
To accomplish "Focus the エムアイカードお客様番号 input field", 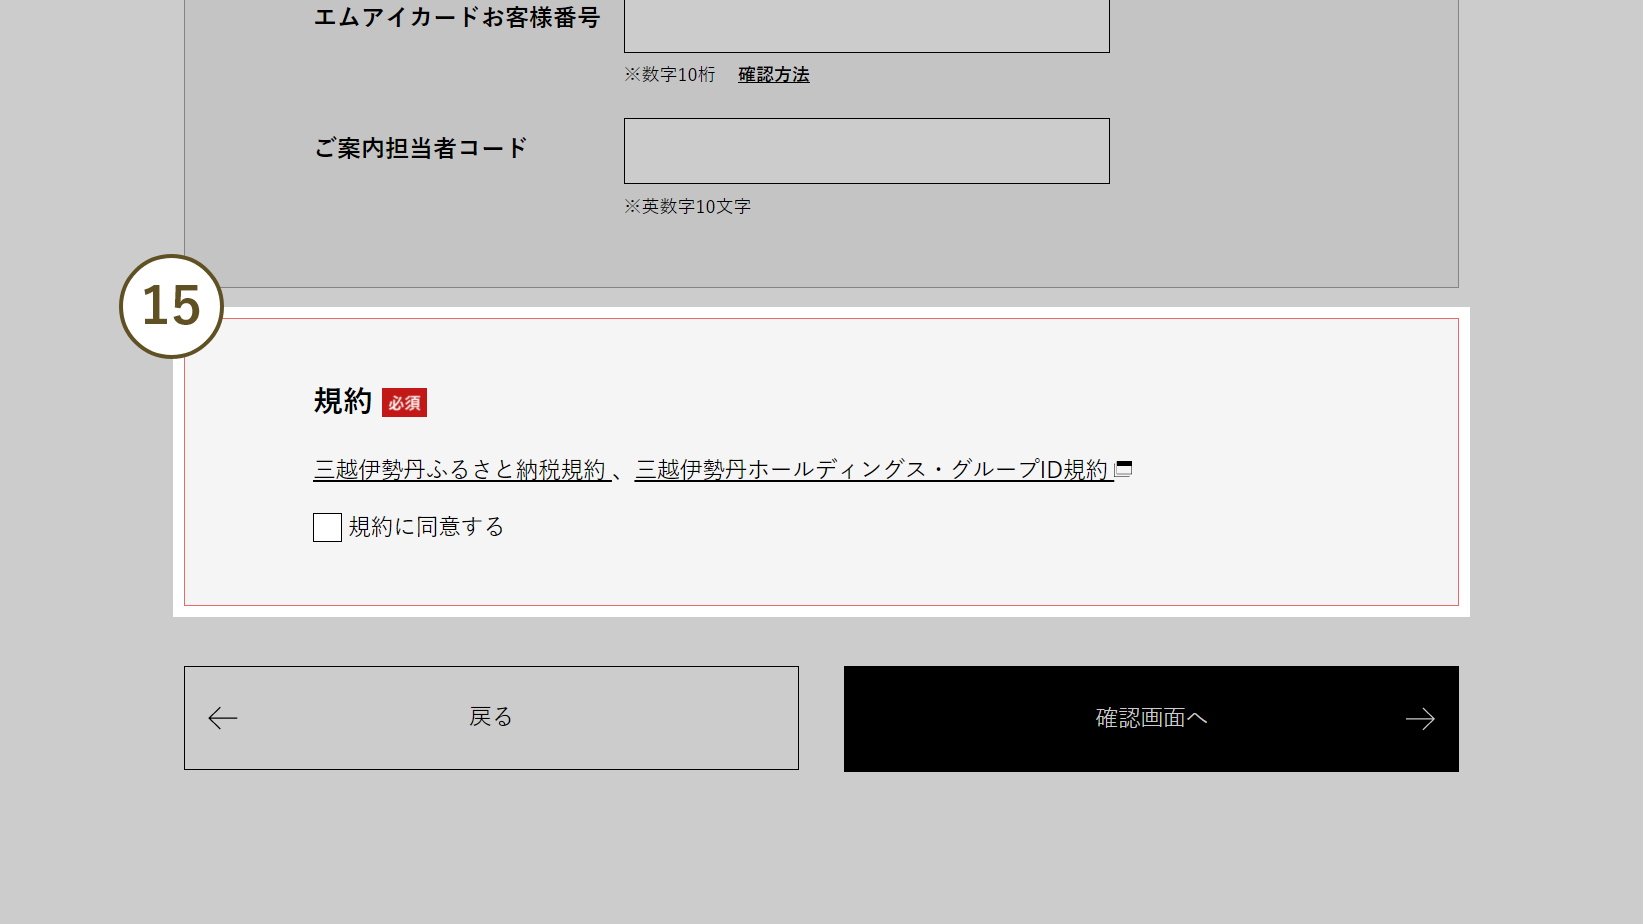I will (x=866, y=25).
